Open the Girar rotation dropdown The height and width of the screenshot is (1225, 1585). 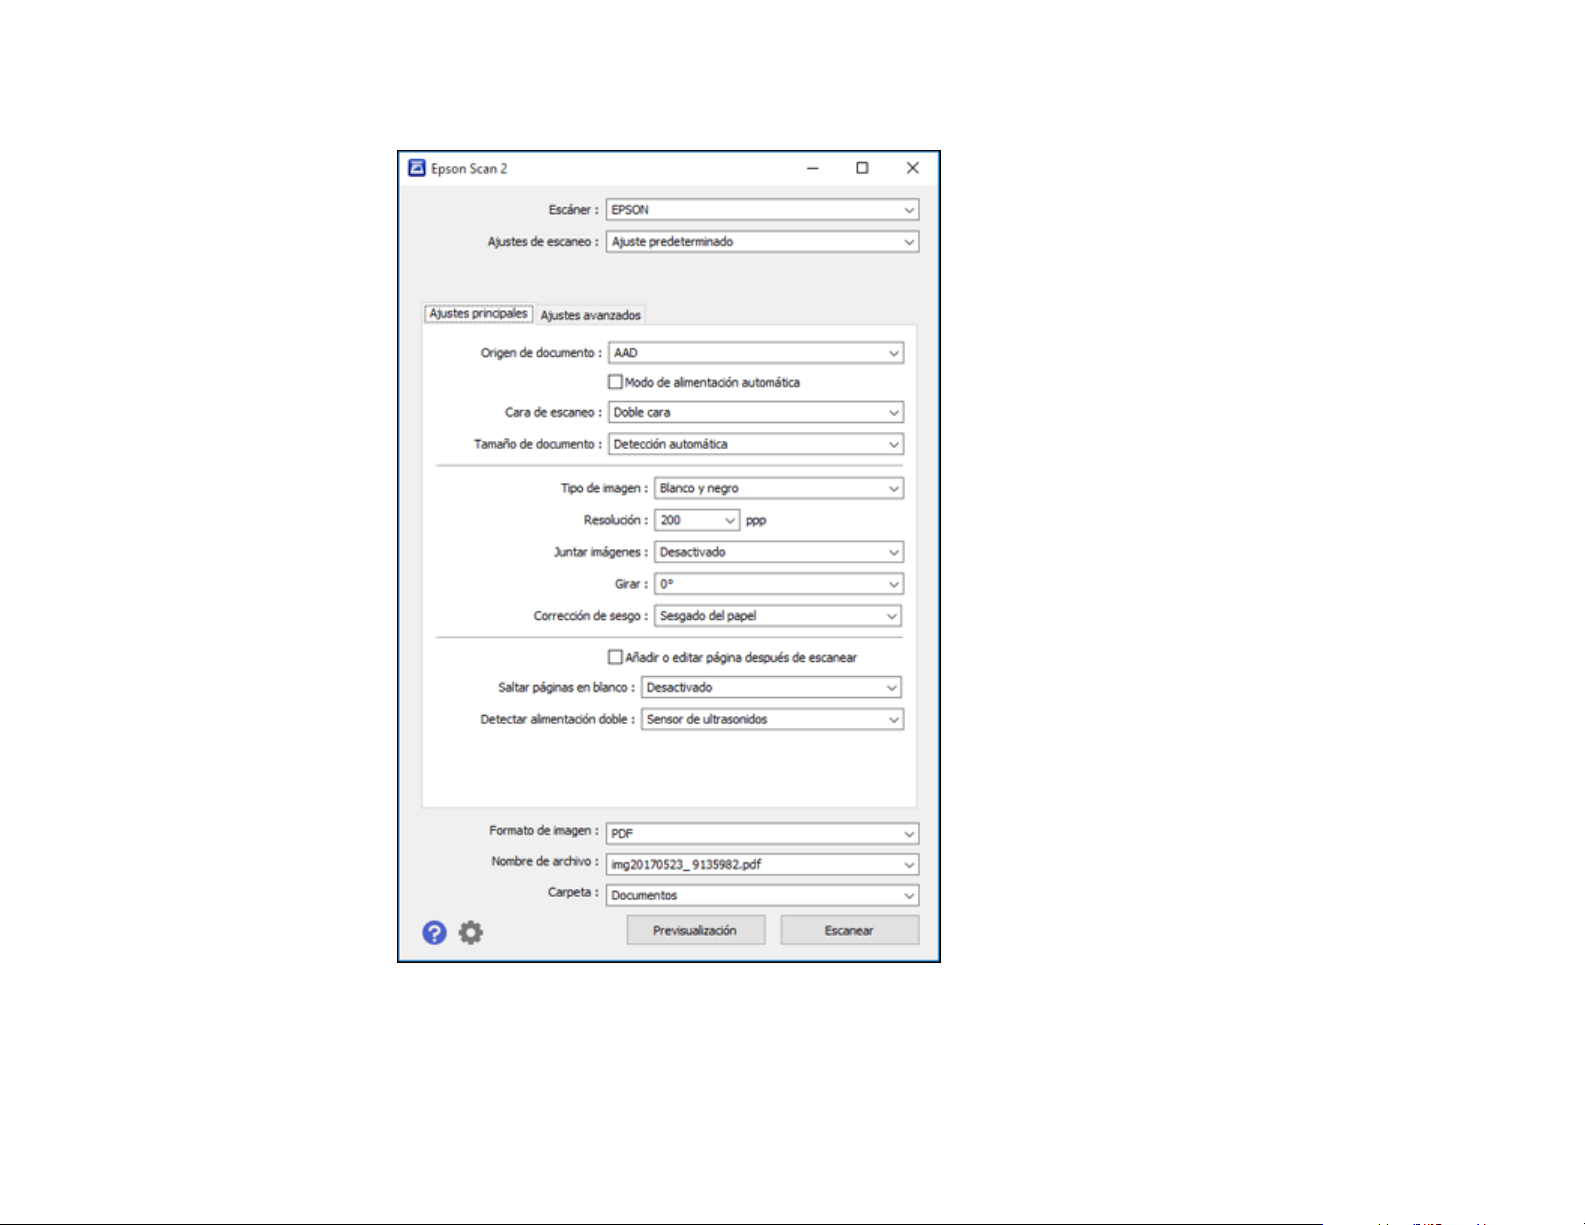coord(779,584)
